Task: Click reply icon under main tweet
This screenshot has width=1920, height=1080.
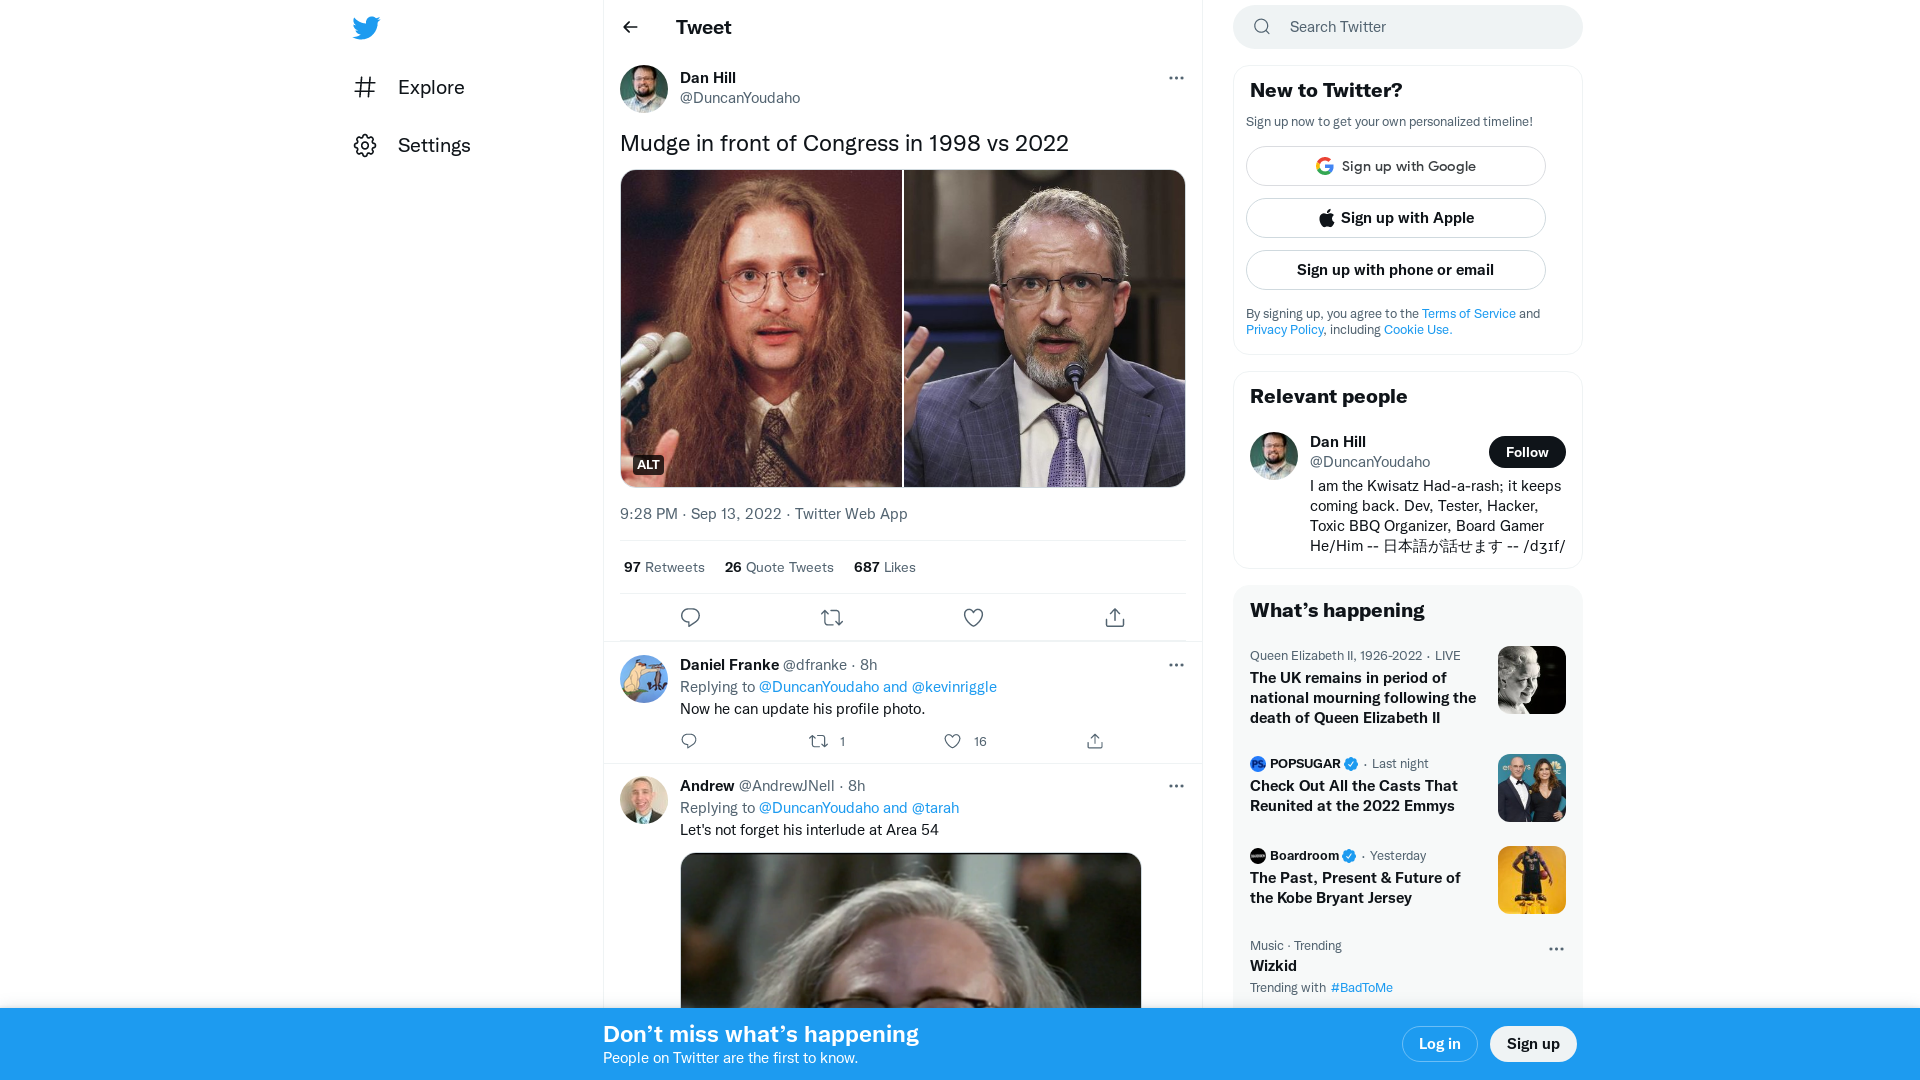Action: 690,618
